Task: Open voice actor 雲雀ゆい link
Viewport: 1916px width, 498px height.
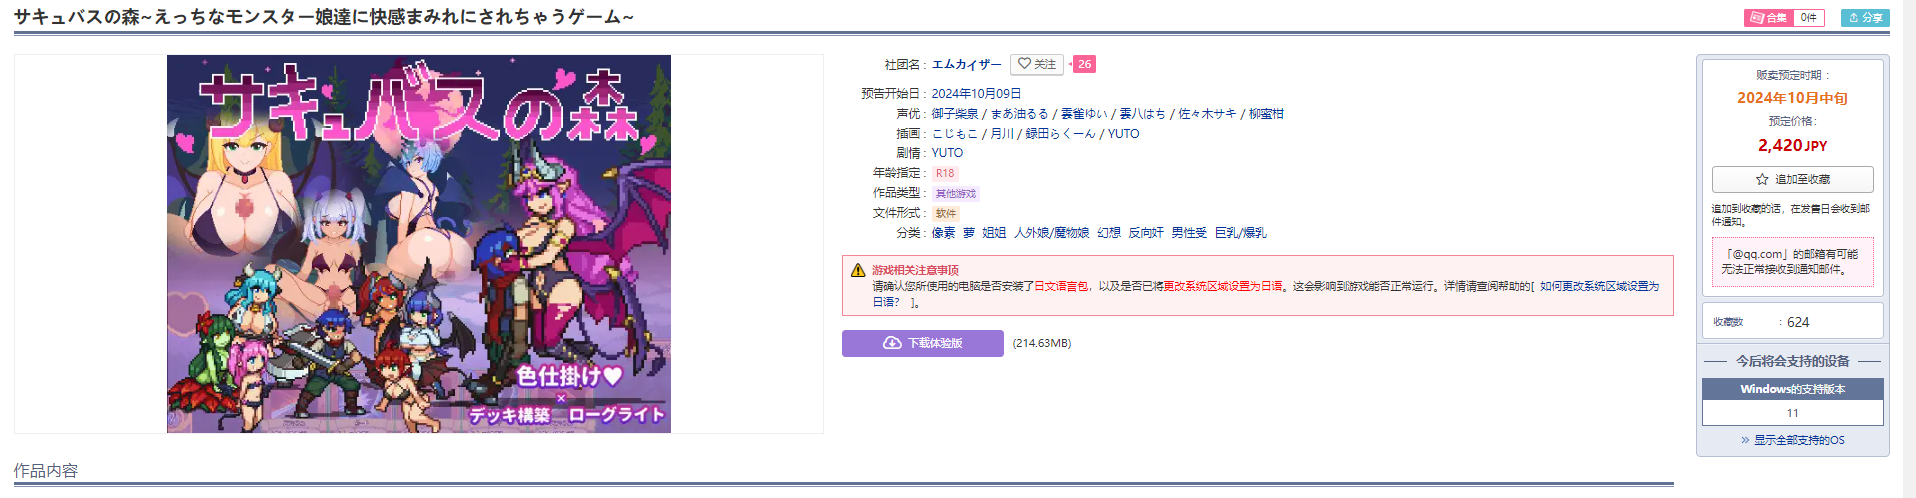Action: [1084, 114]
